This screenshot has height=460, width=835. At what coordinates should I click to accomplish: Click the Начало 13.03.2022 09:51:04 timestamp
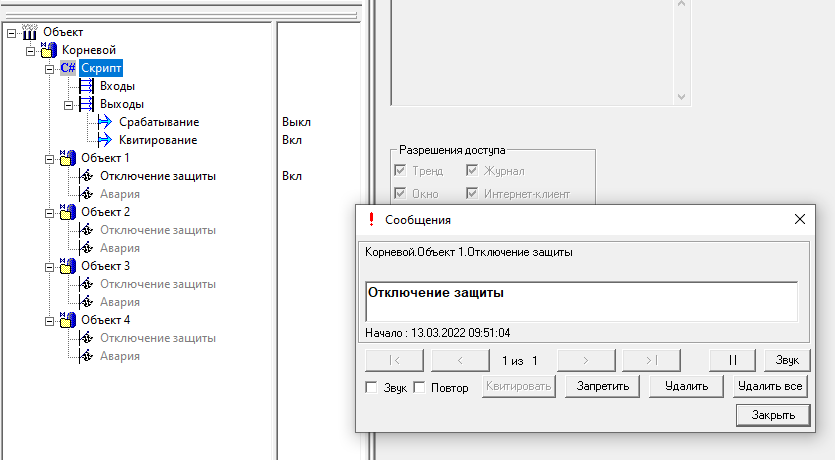coord(437,333)
